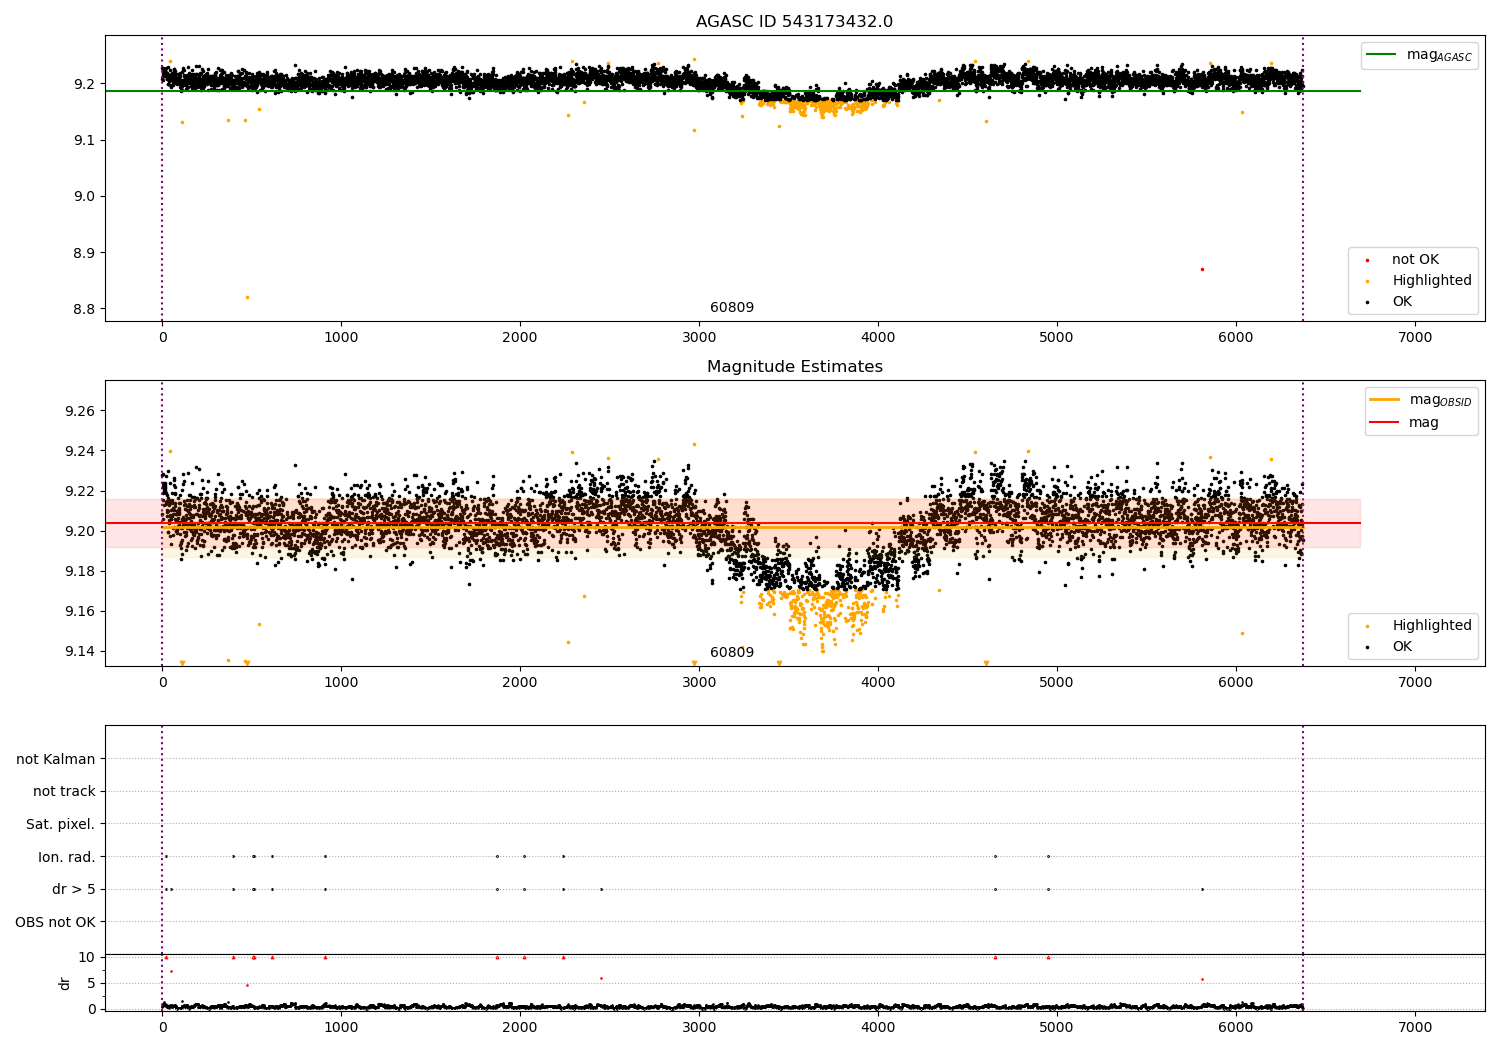Click the 'OBS not OK' row label

point(56,922)
